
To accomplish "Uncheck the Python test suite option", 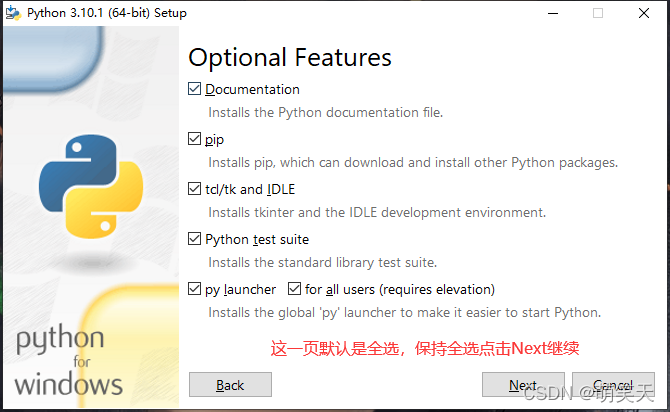I will pos(195,239).
